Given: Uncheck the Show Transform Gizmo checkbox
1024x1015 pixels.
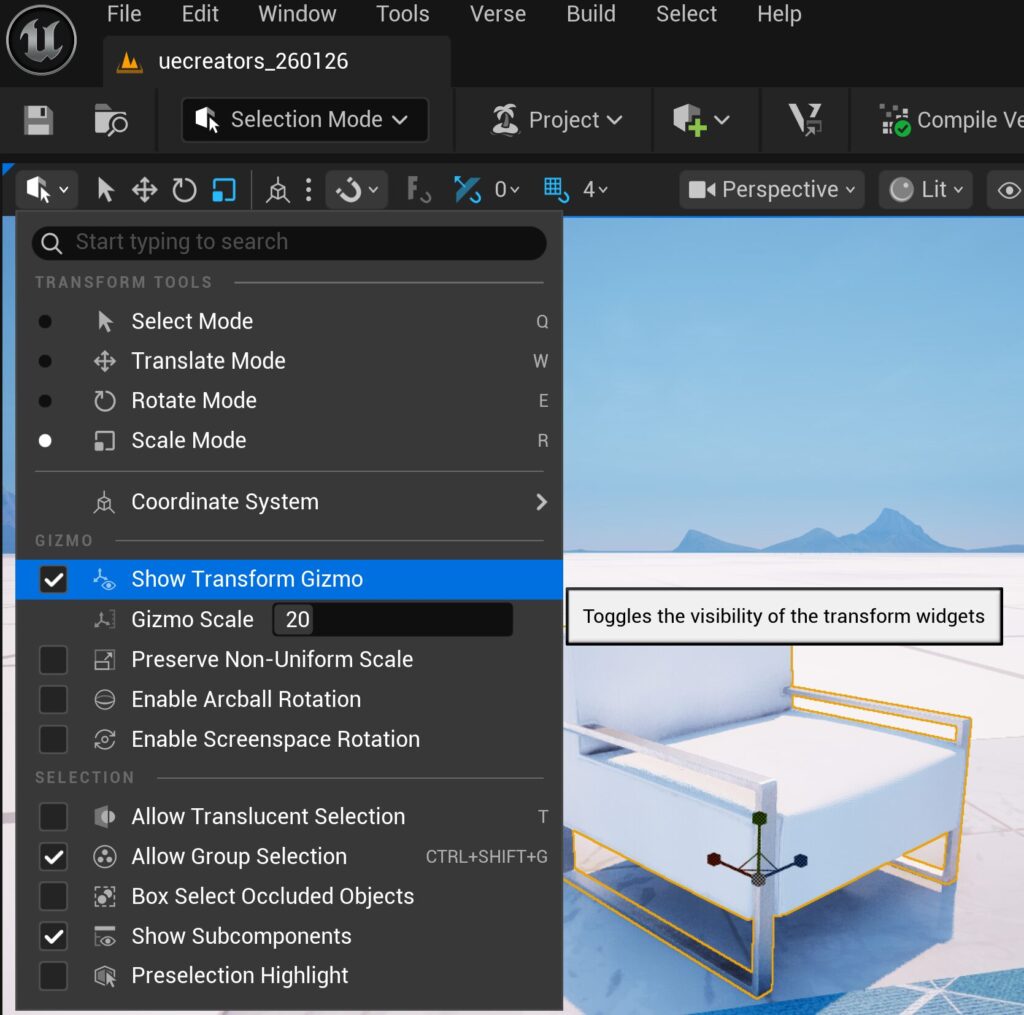Looking at the screenshot, I should (53, 580).
